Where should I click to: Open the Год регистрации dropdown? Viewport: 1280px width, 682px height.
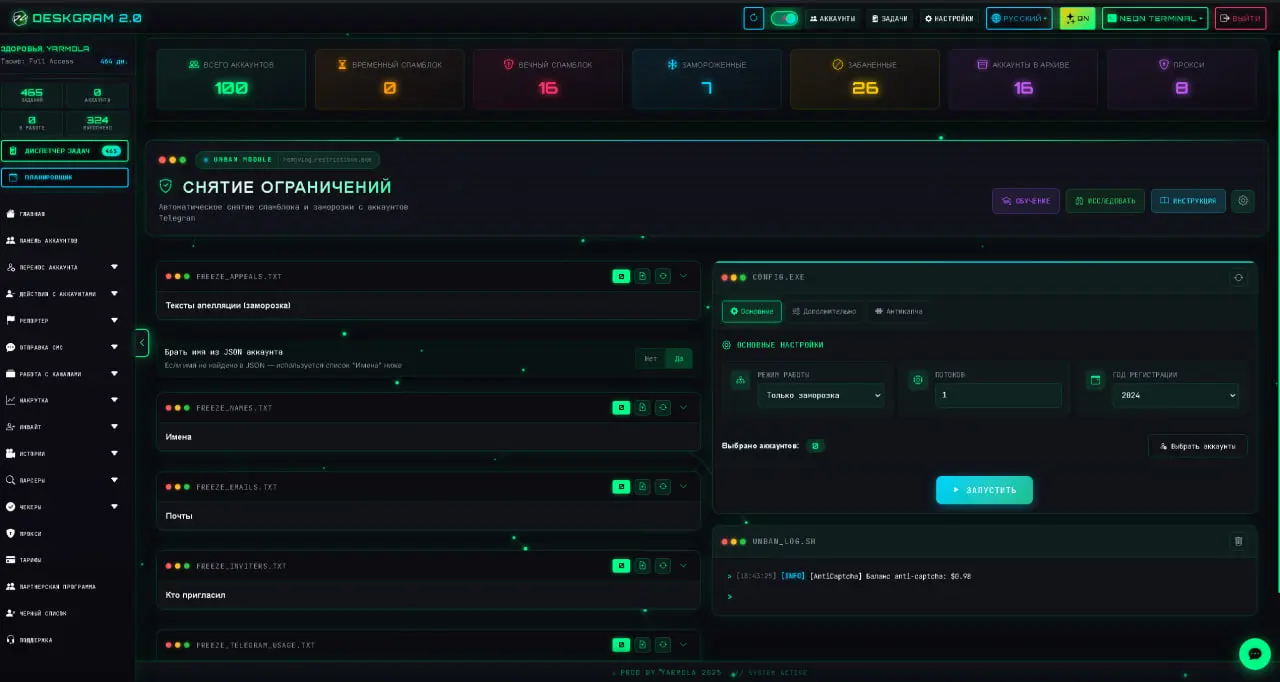pos(1175,395)
